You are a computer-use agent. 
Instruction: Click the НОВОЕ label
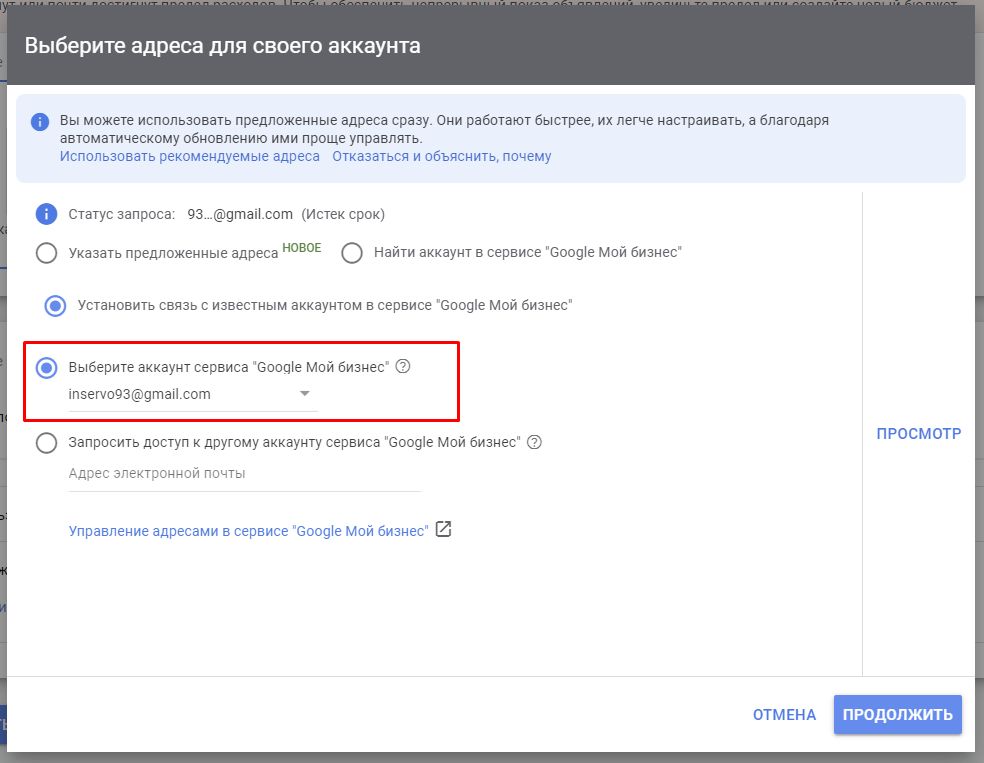coord(302,248)
